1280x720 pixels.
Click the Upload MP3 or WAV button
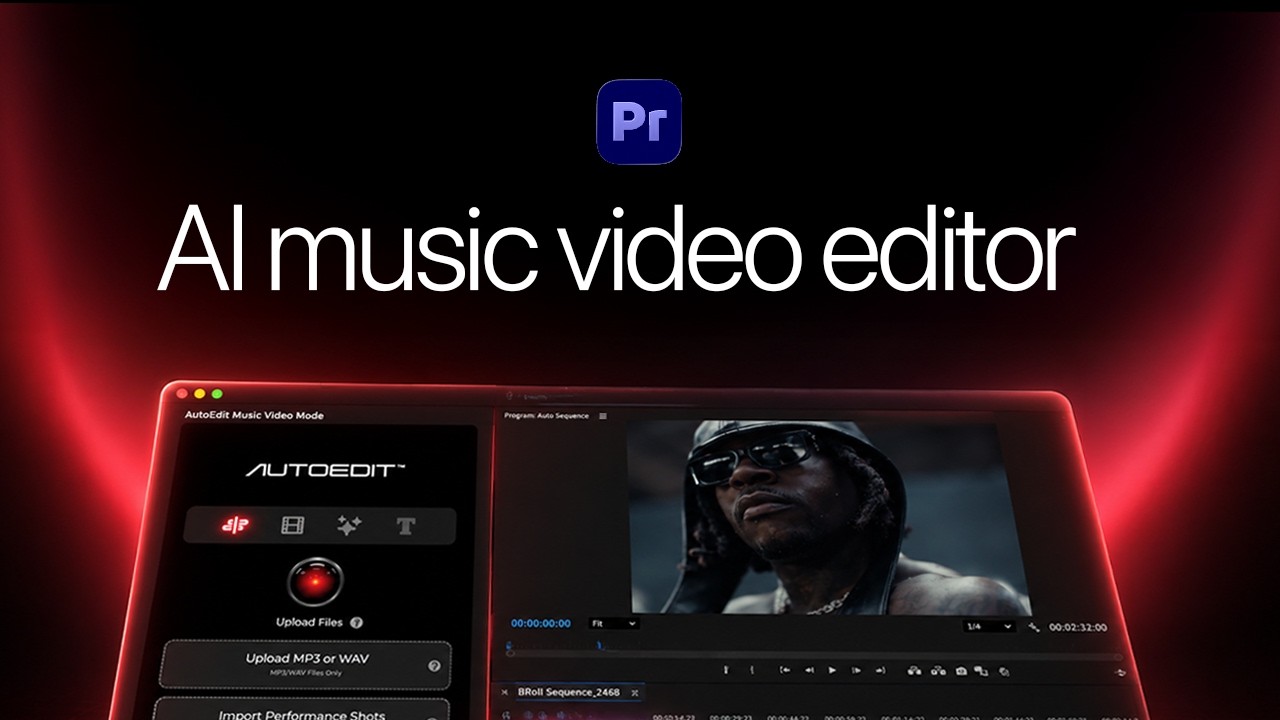pyautogui.click(x=305, y=665)
